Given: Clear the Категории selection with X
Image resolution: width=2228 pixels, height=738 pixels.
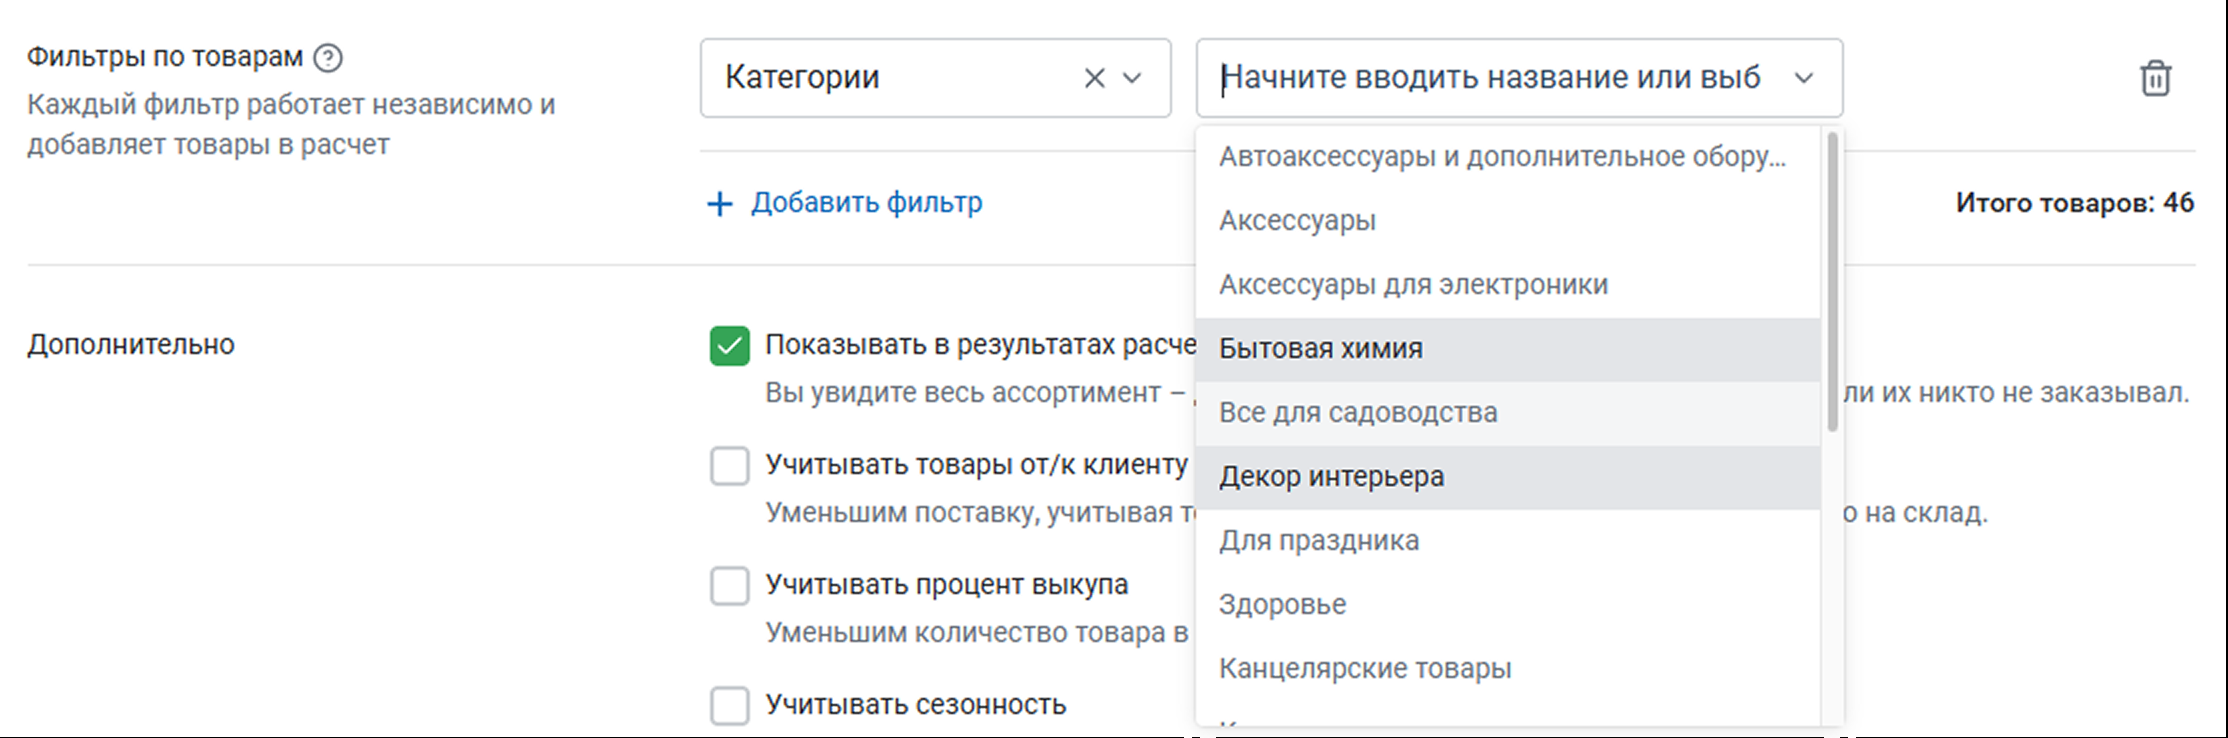Looking at the screenshot, I should point(1094,78).
